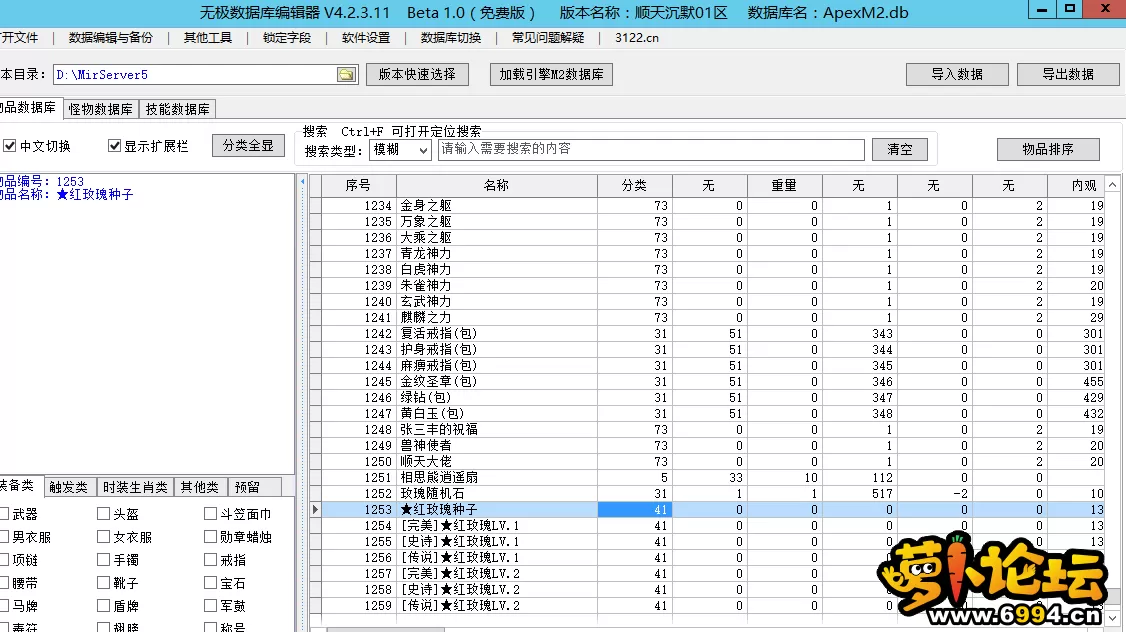Check the 盾牌 category box
Screen dimensions: 1126x632
click(103, 605)
